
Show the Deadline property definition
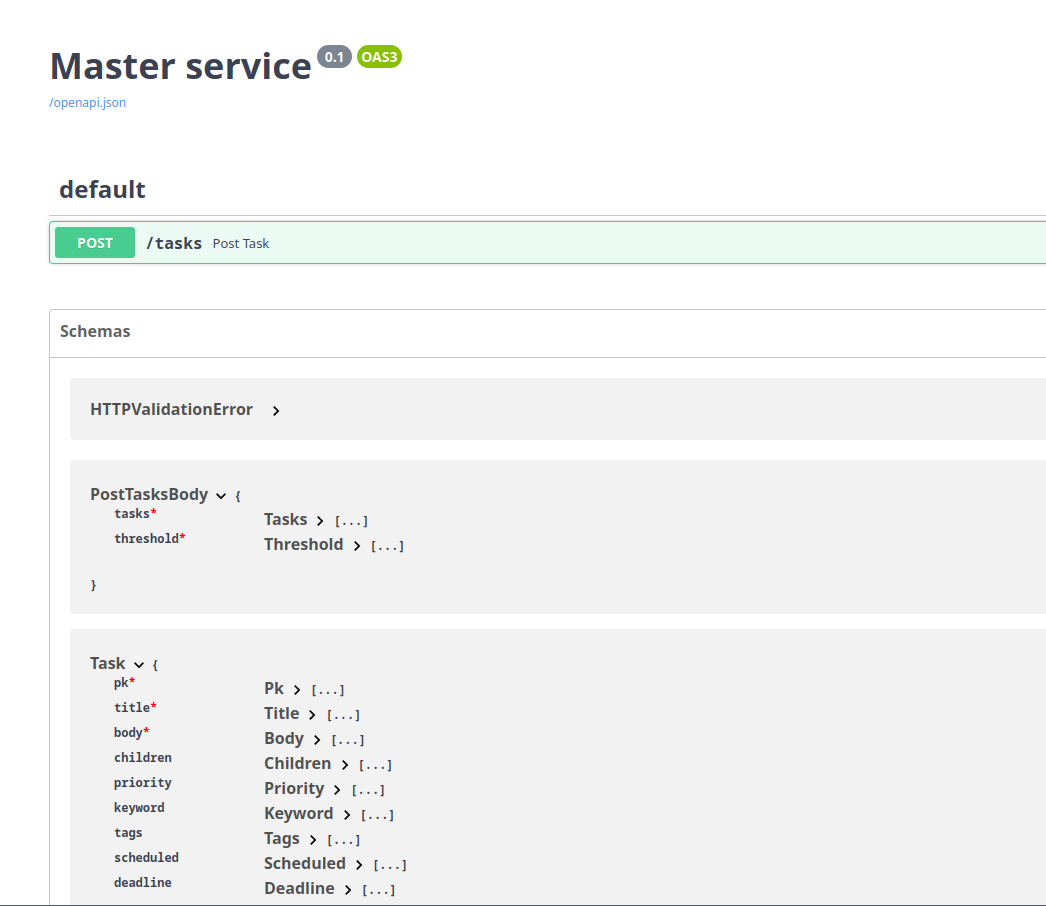347,889
